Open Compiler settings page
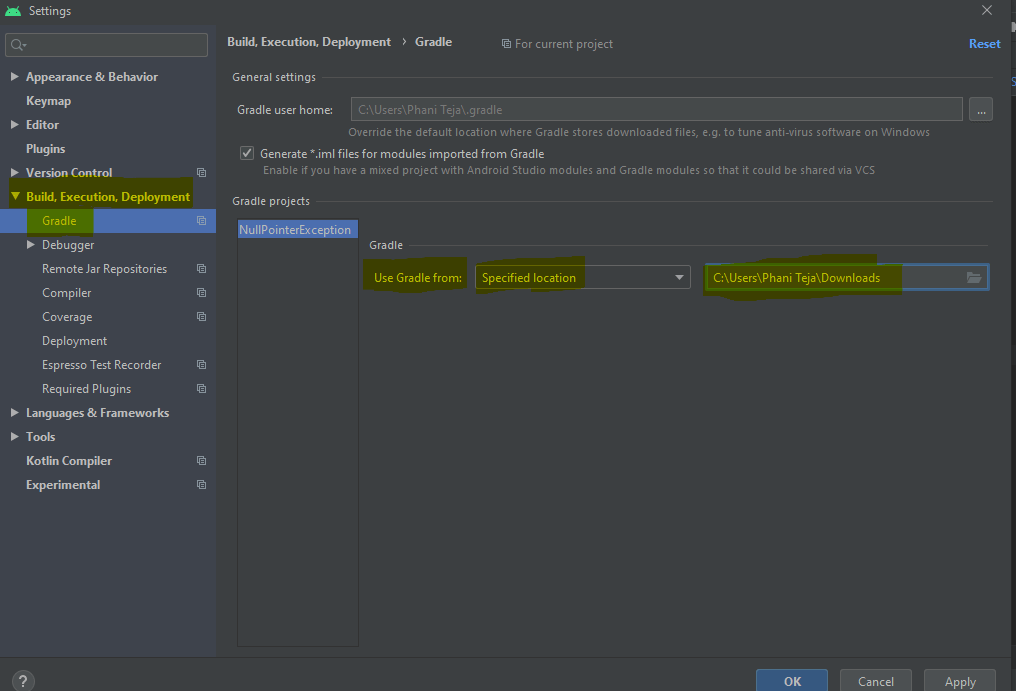 (67, 292)
